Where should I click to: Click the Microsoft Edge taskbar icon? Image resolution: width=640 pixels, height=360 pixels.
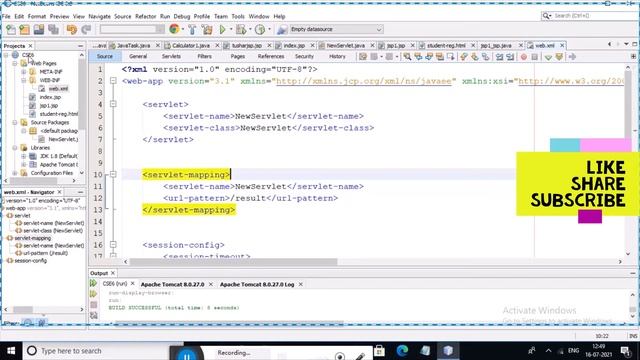tap(402, 350)
